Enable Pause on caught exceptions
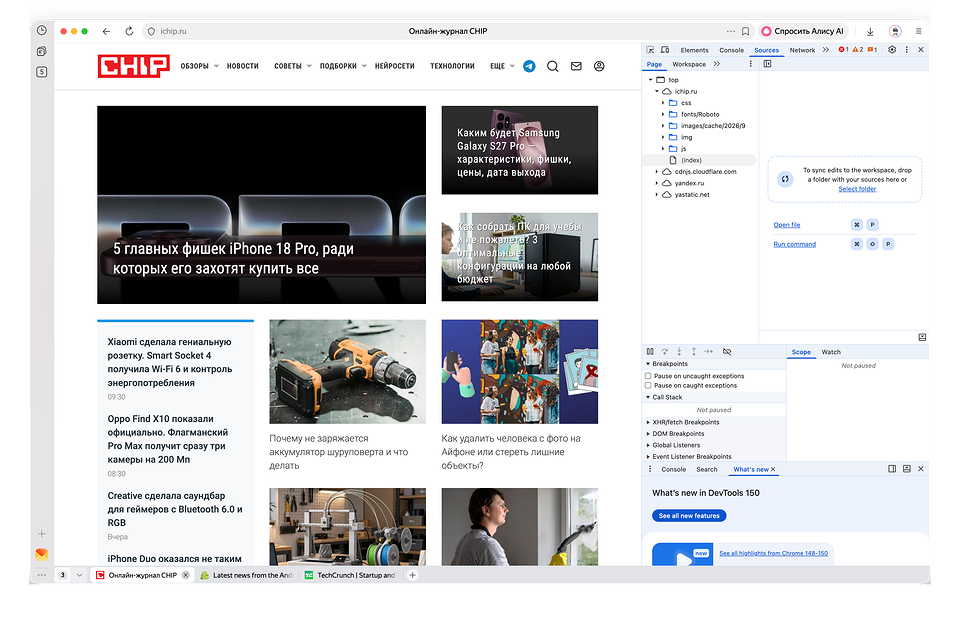The height and width of the screenshot is (623, 960). coord(648,386)
